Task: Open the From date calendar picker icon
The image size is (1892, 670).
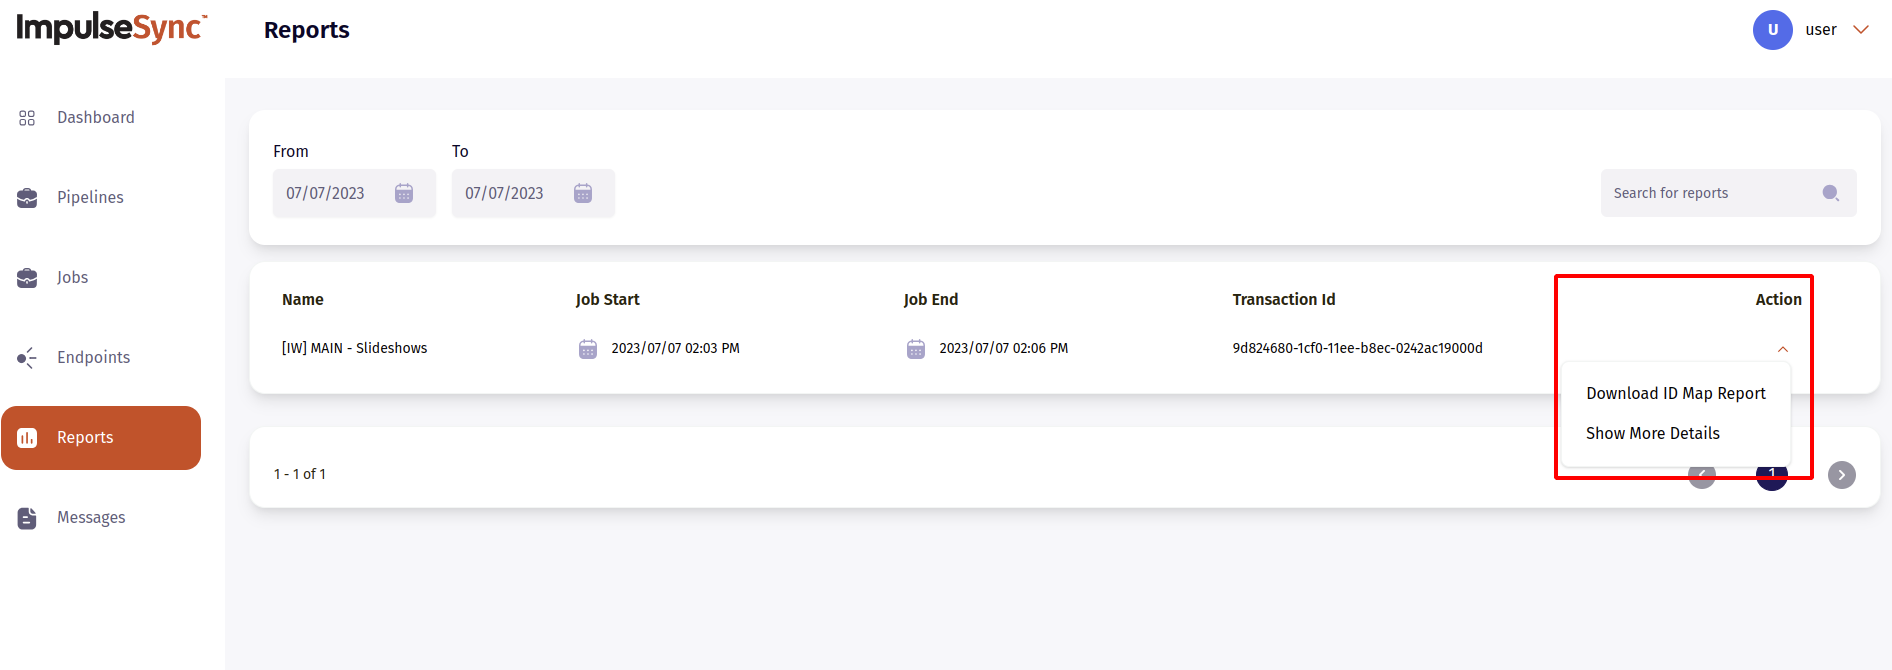Action: (404, 193)
